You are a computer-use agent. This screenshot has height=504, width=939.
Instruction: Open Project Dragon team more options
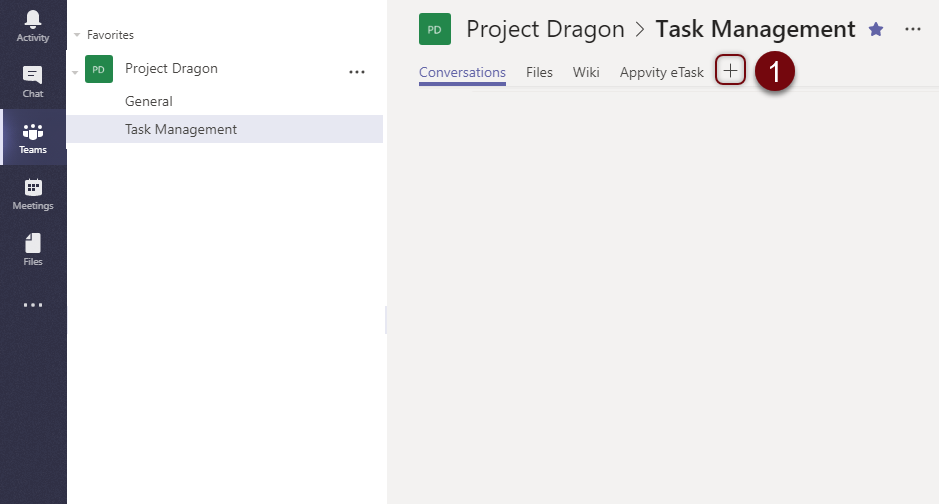[x=357, y=72]
